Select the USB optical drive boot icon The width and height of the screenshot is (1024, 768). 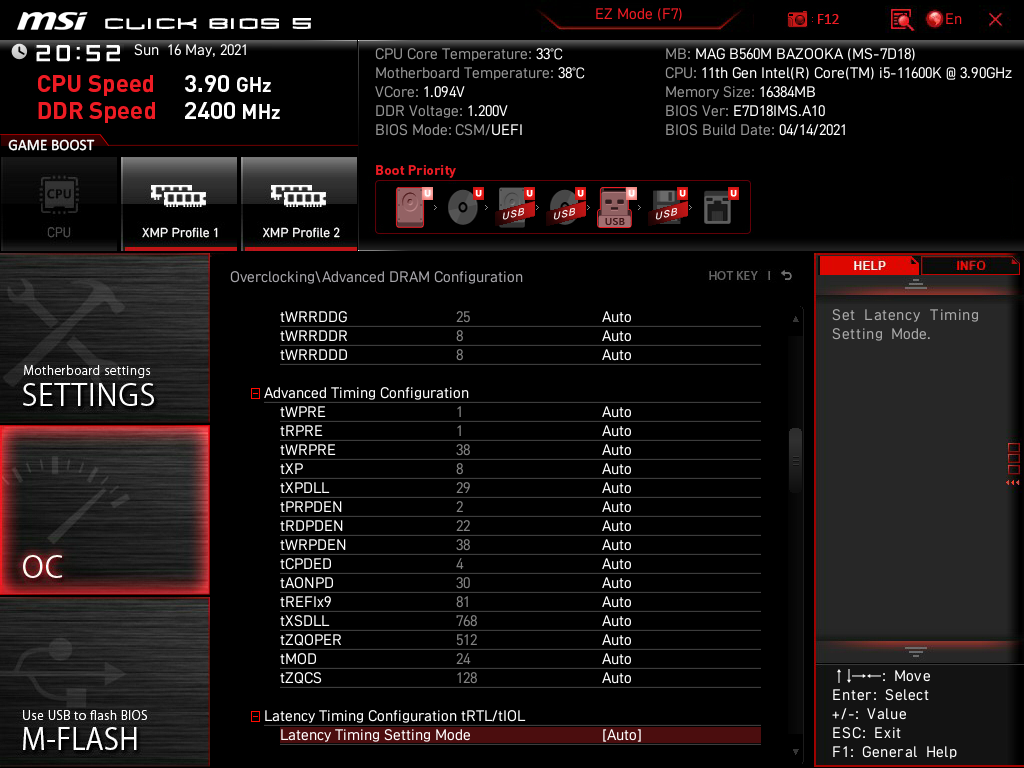[566, 207]
